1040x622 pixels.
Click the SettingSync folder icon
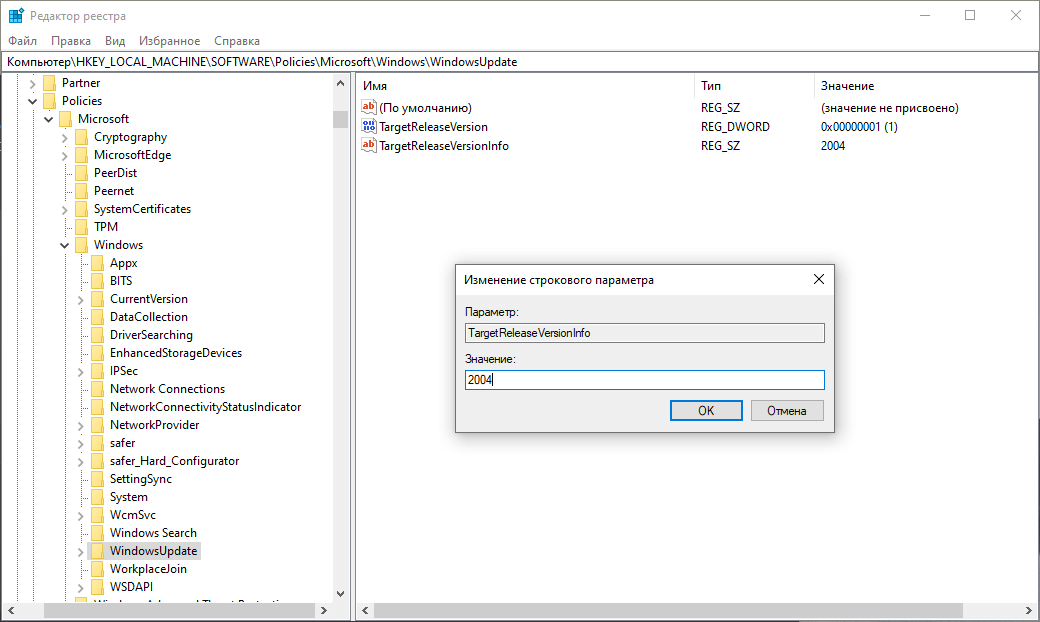[x=98, y=479]
